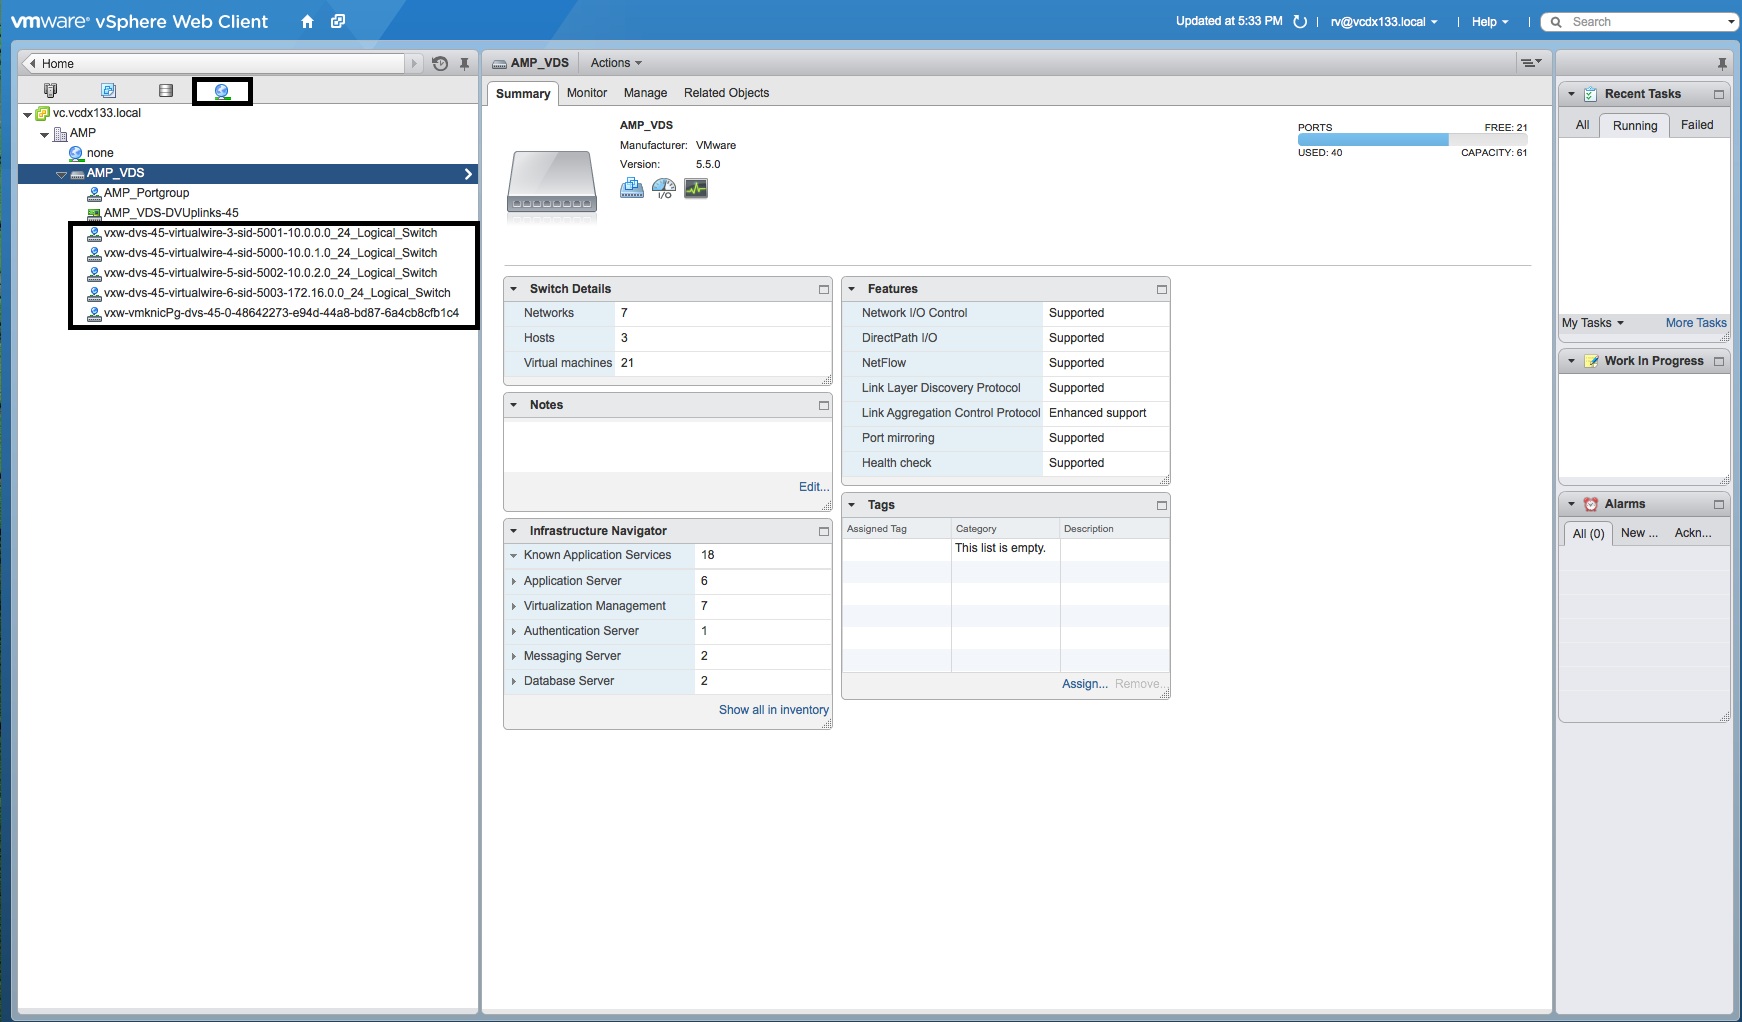Open the Storage inventory view icon

pos(166,91)
